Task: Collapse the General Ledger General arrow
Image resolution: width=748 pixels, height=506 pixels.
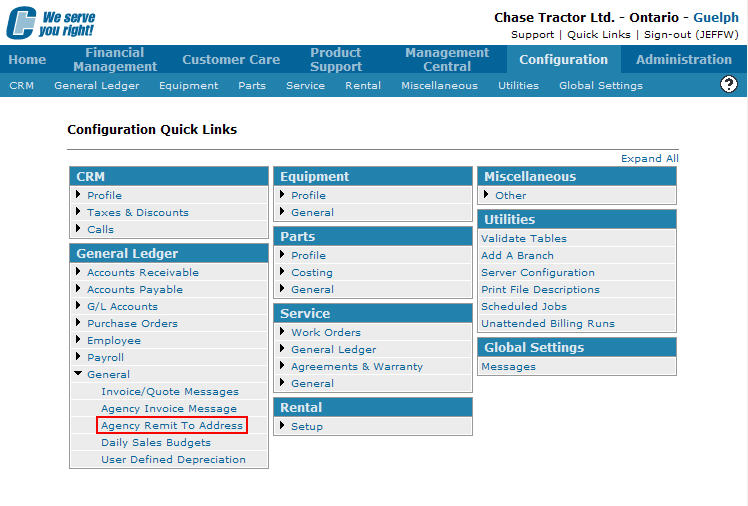Action: click(x=78, y=373)
